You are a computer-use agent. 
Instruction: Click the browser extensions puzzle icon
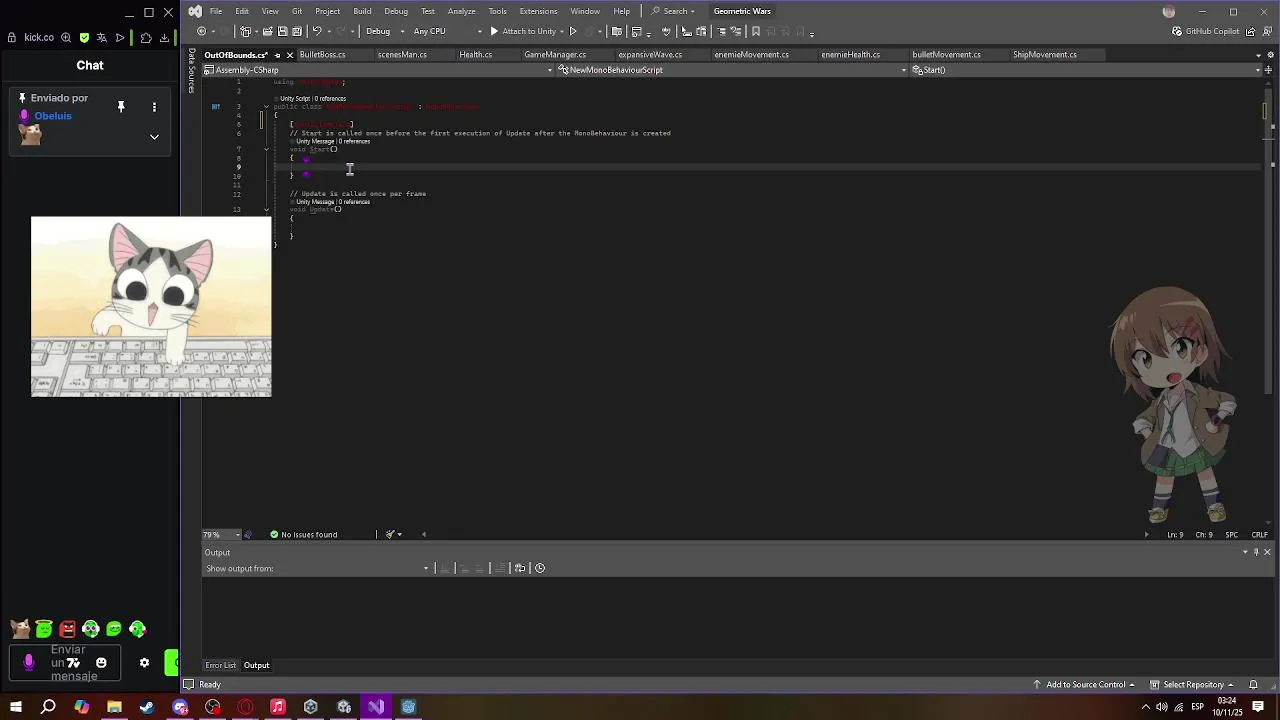point(146,38)
